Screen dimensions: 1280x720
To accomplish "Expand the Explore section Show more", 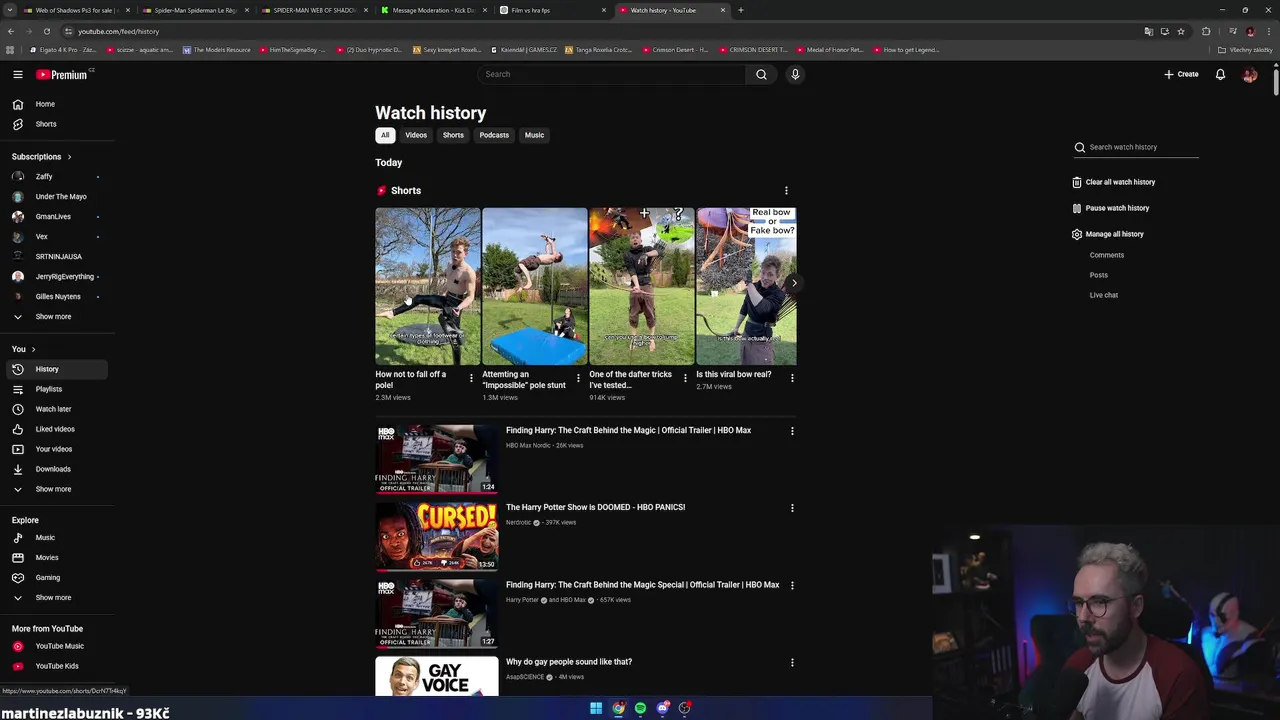I will tap(55, 597).
